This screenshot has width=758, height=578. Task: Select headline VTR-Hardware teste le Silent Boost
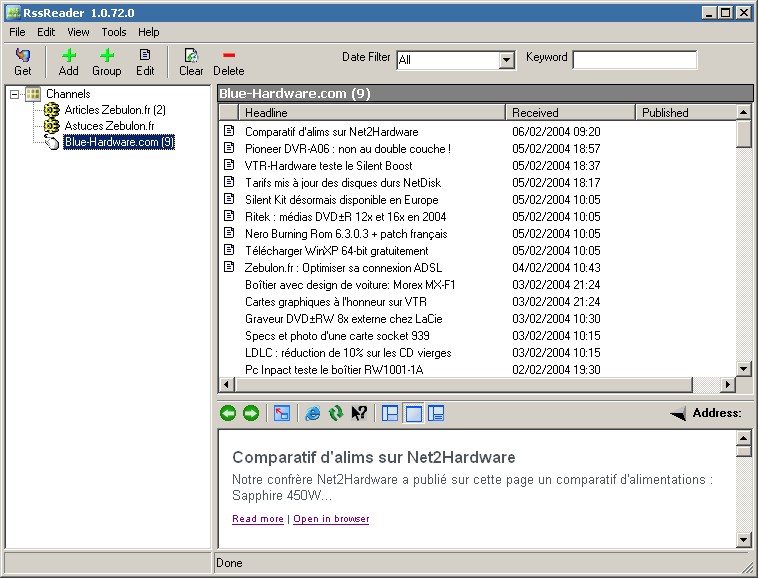coord(329,166)
